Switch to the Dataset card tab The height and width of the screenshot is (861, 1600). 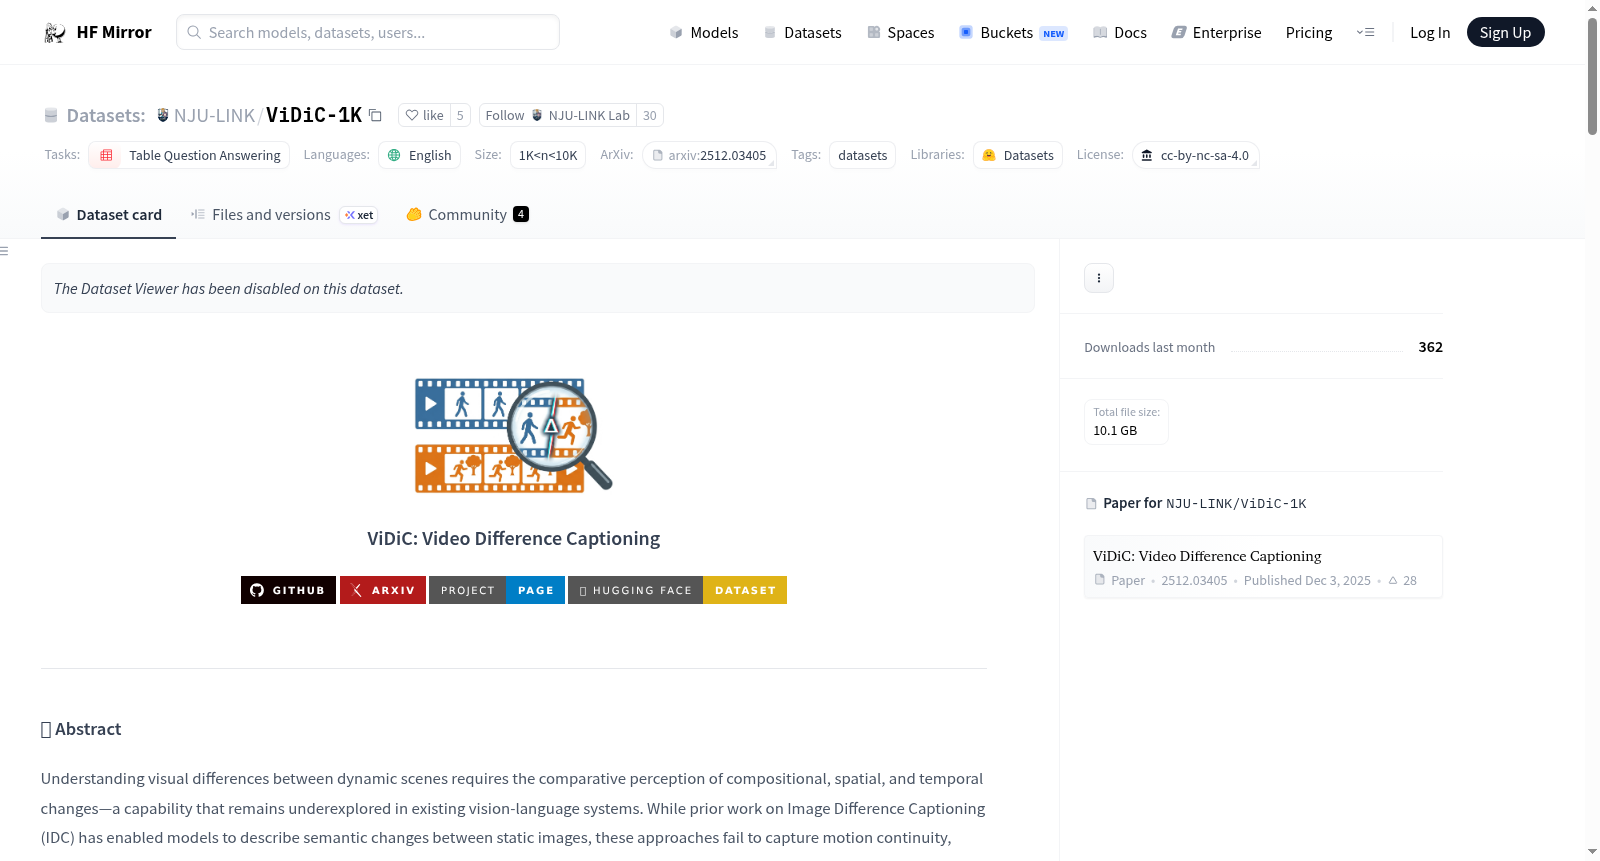109,215
